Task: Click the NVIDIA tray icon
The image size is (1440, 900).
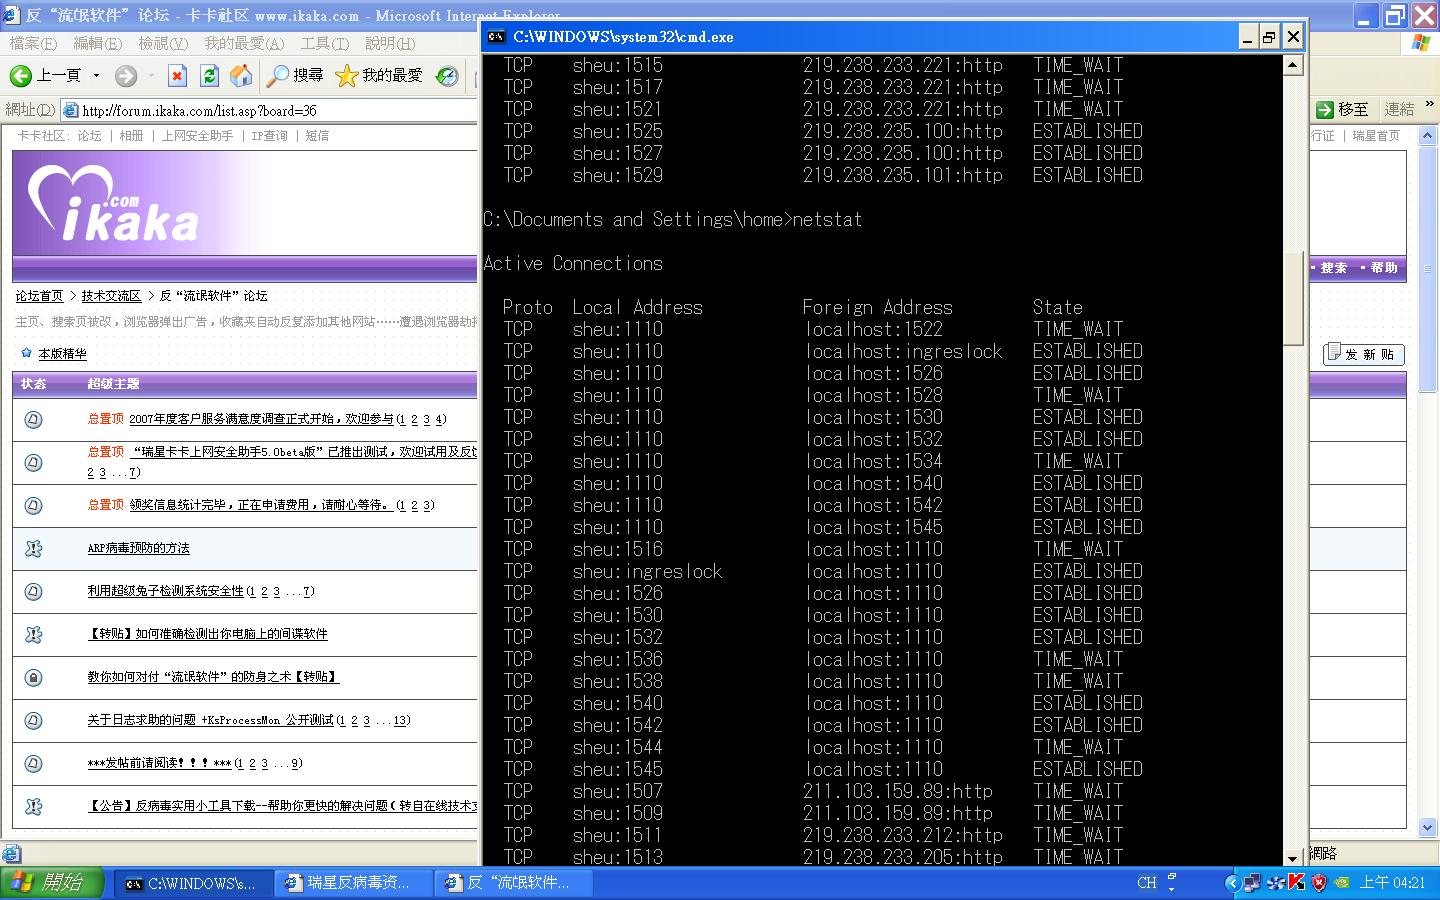Action: (1342, 882)
